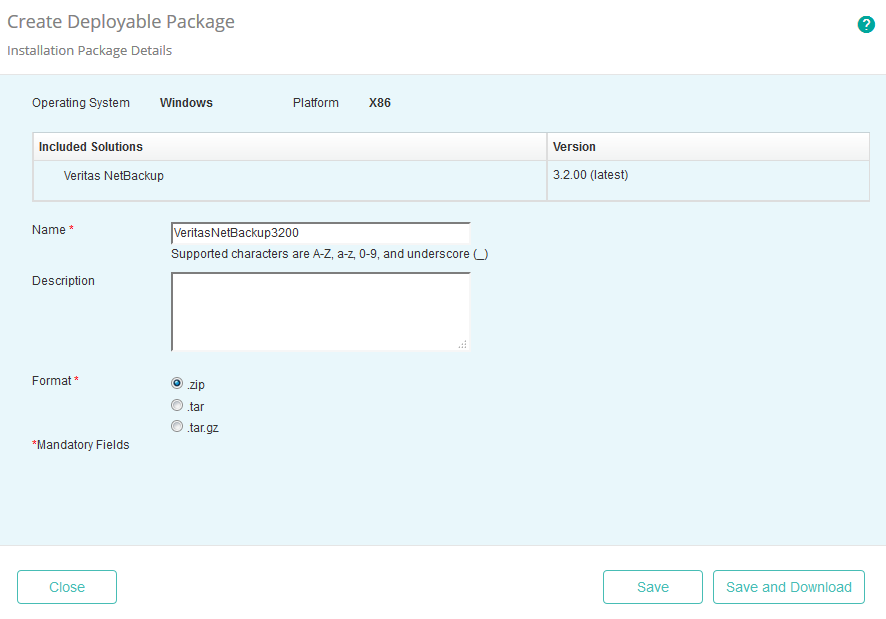Click the Create Deployable Package title
Viewport: 886px width, 619px height.
[121, 22]
